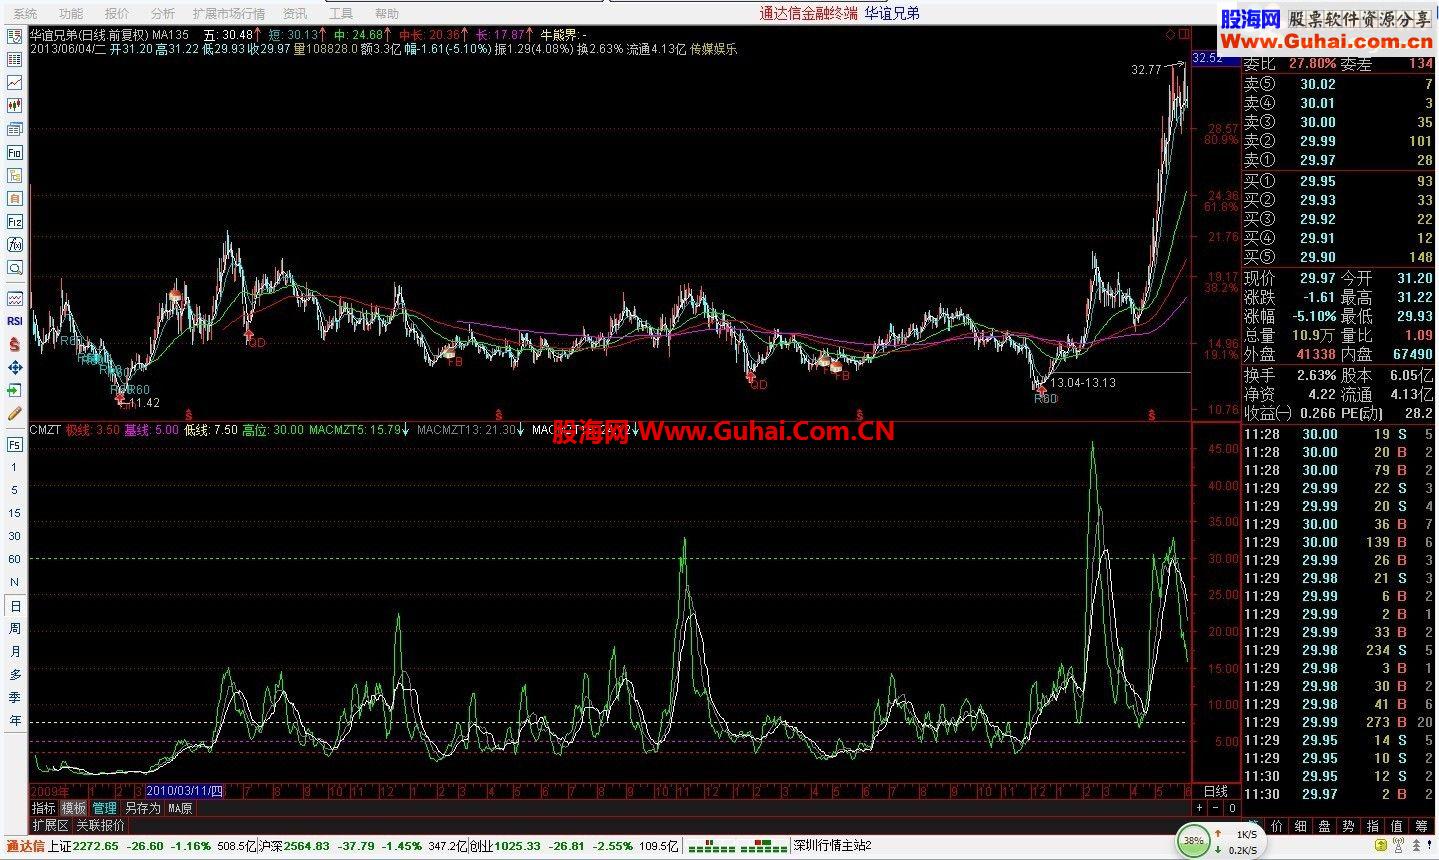Select the N custom period button
The width and height of the screenshot is (1439, 860).
(x=15, y=582)
